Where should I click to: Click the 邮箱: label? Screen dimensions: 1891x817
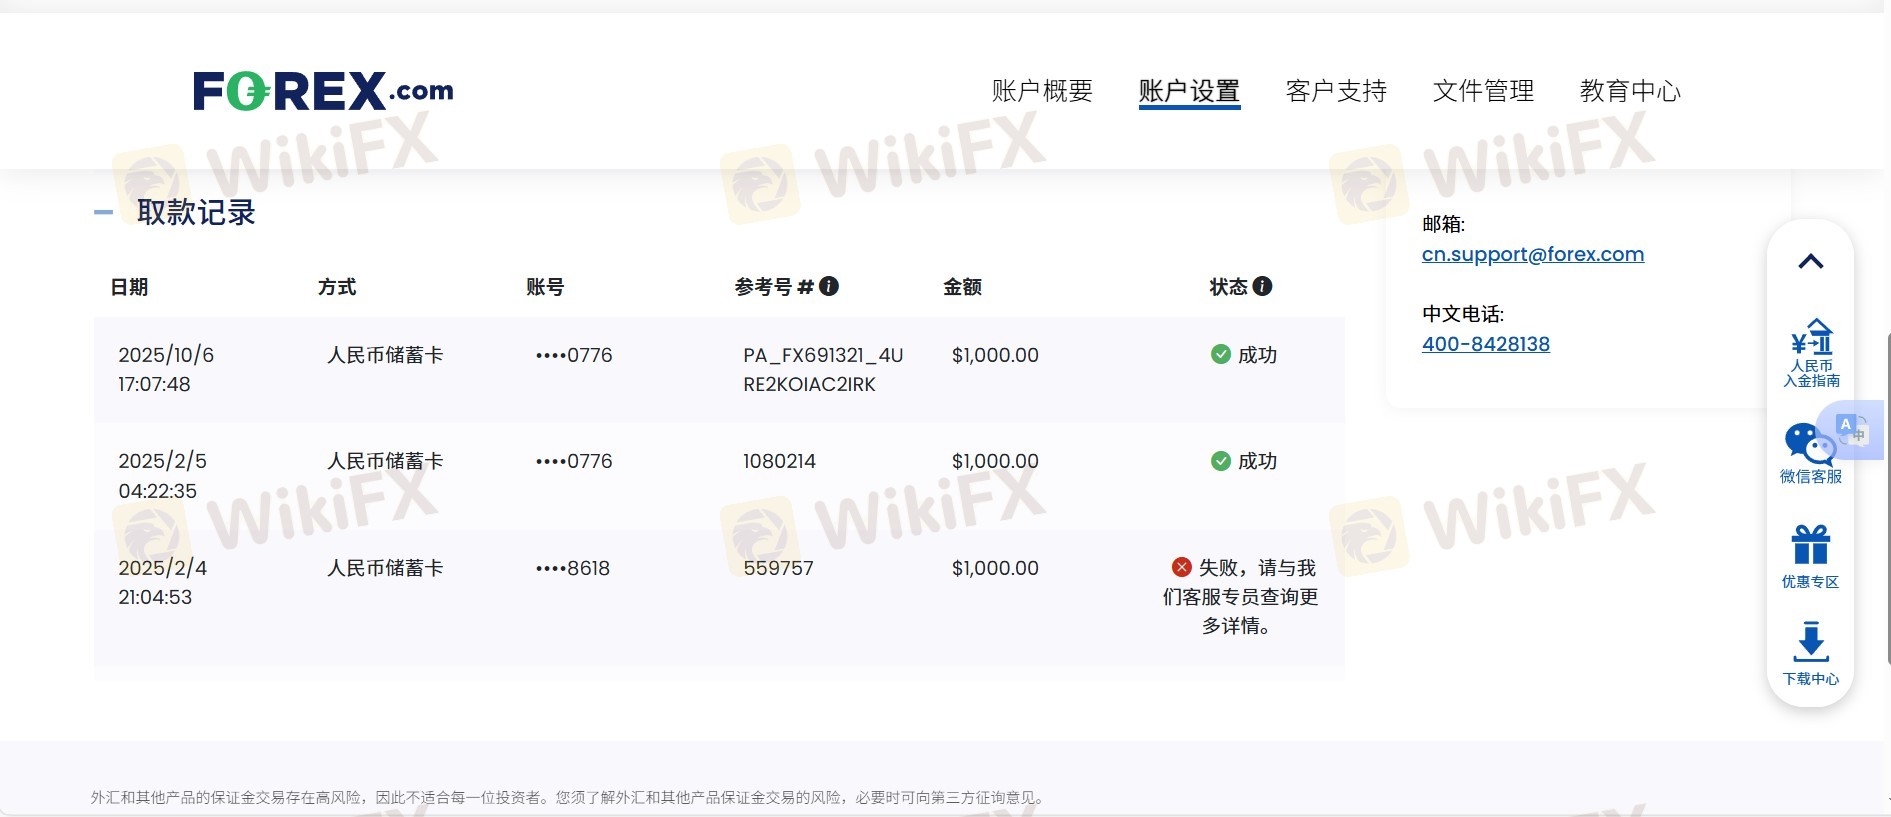pyautogui.click(x=1443, y=224)
